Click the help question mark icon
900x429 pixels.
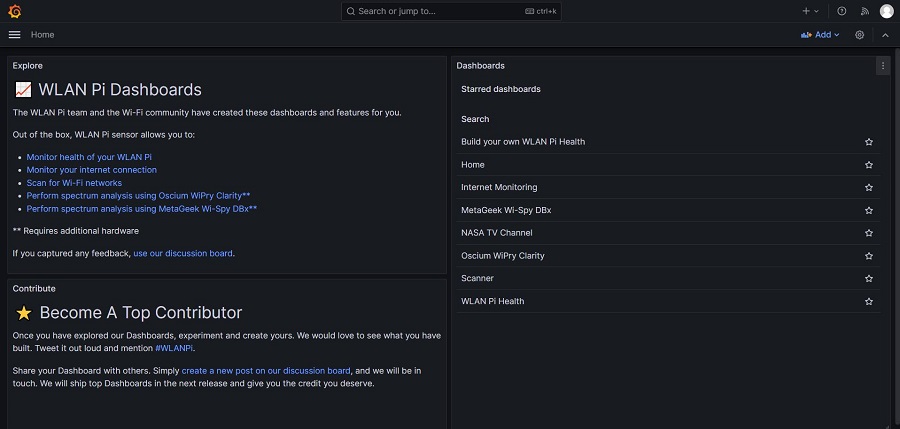click(841, 11)
